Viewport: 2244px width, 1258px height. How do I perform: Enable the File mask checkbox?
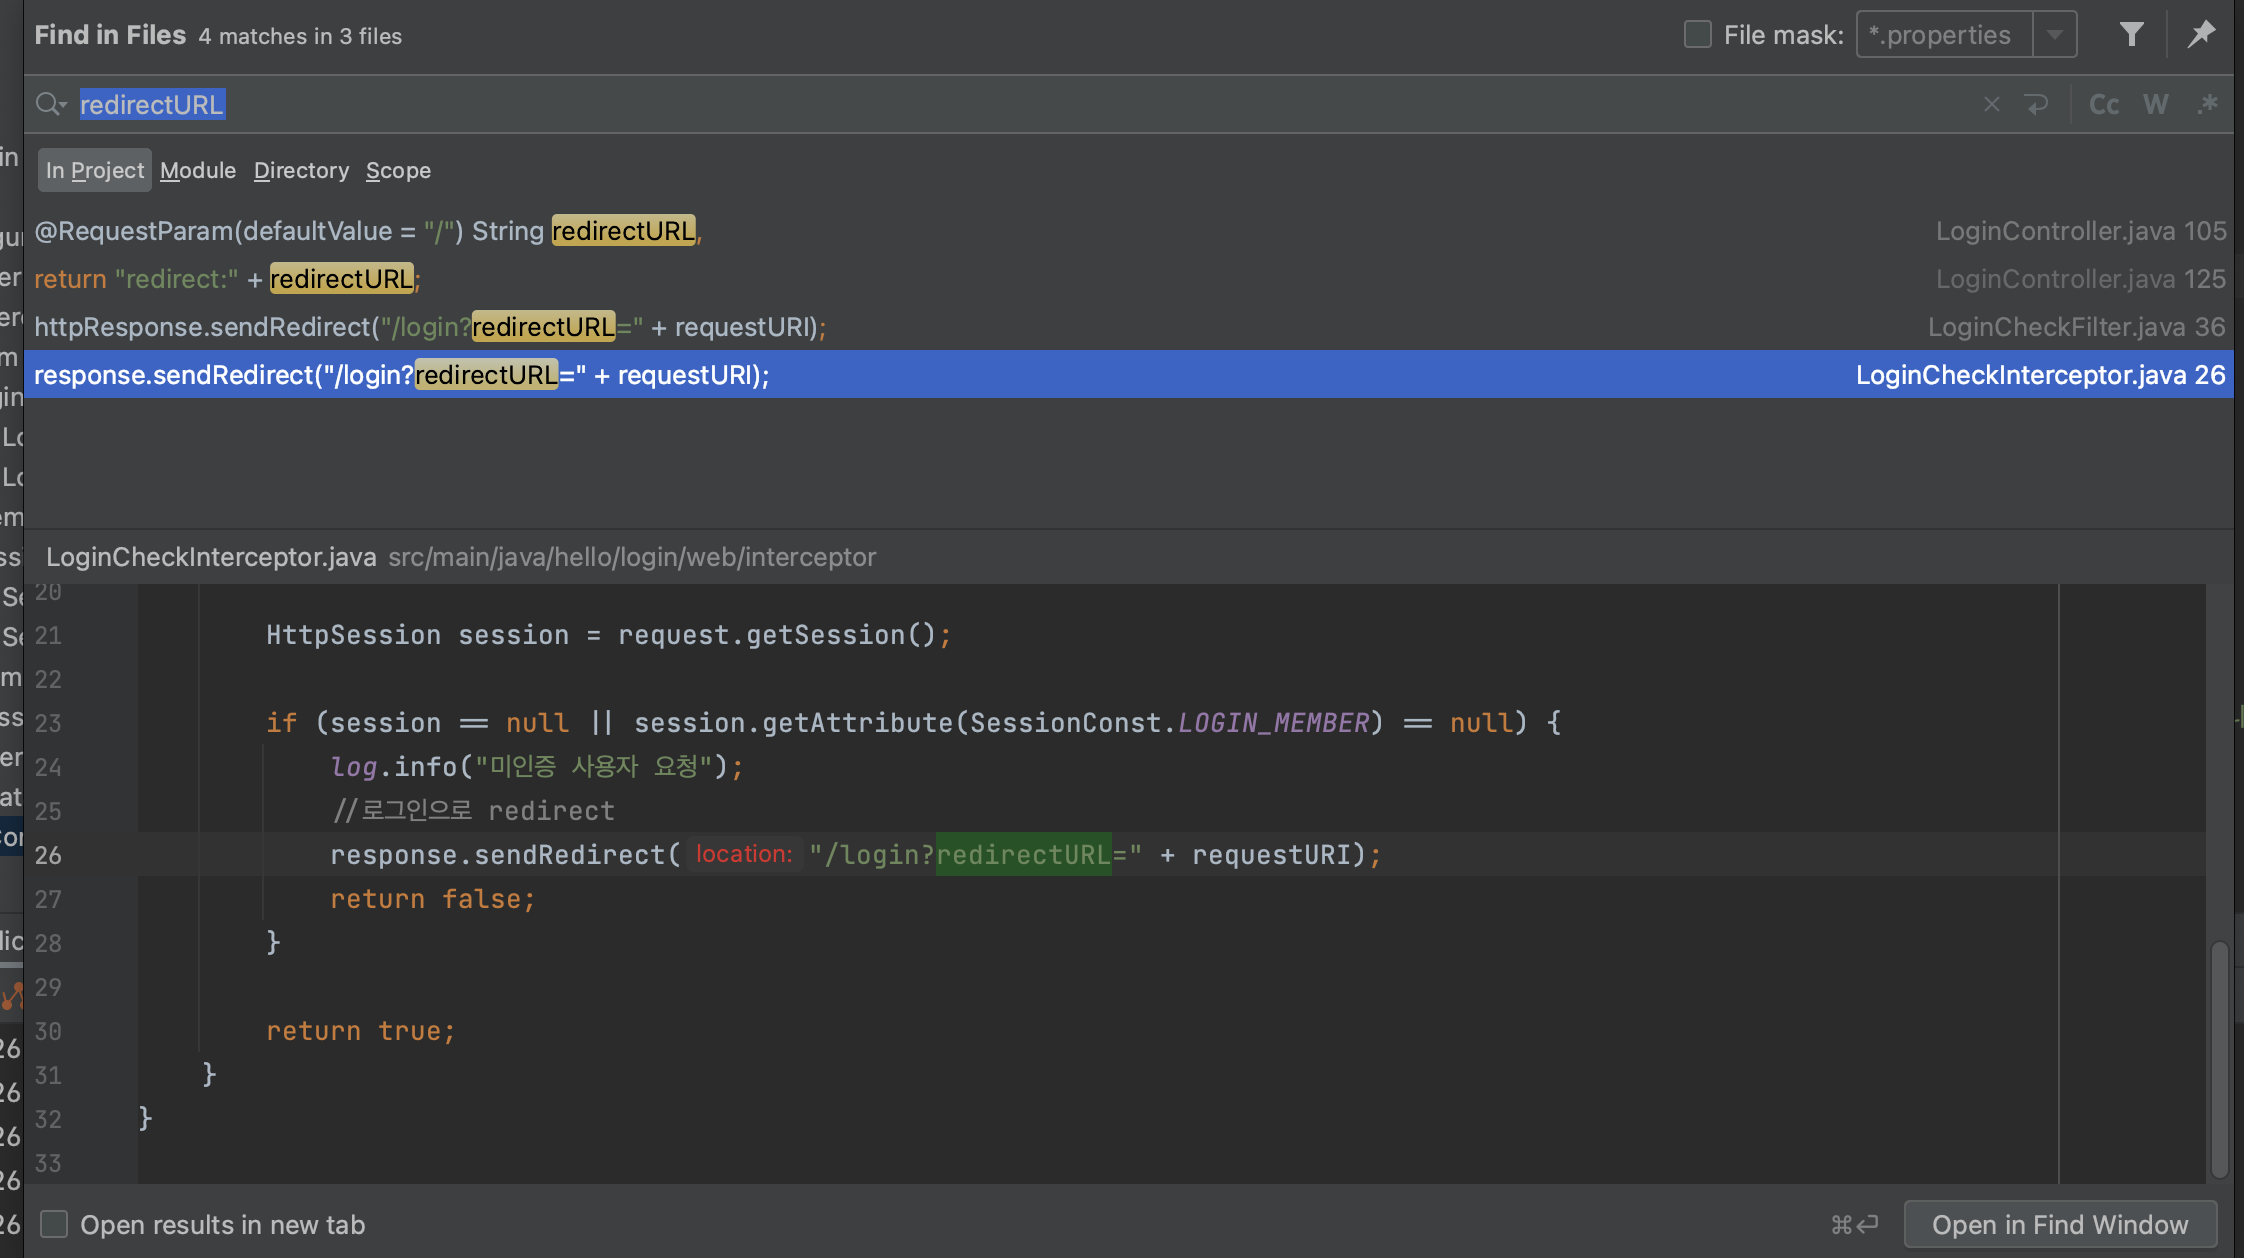coord(1697,35)
